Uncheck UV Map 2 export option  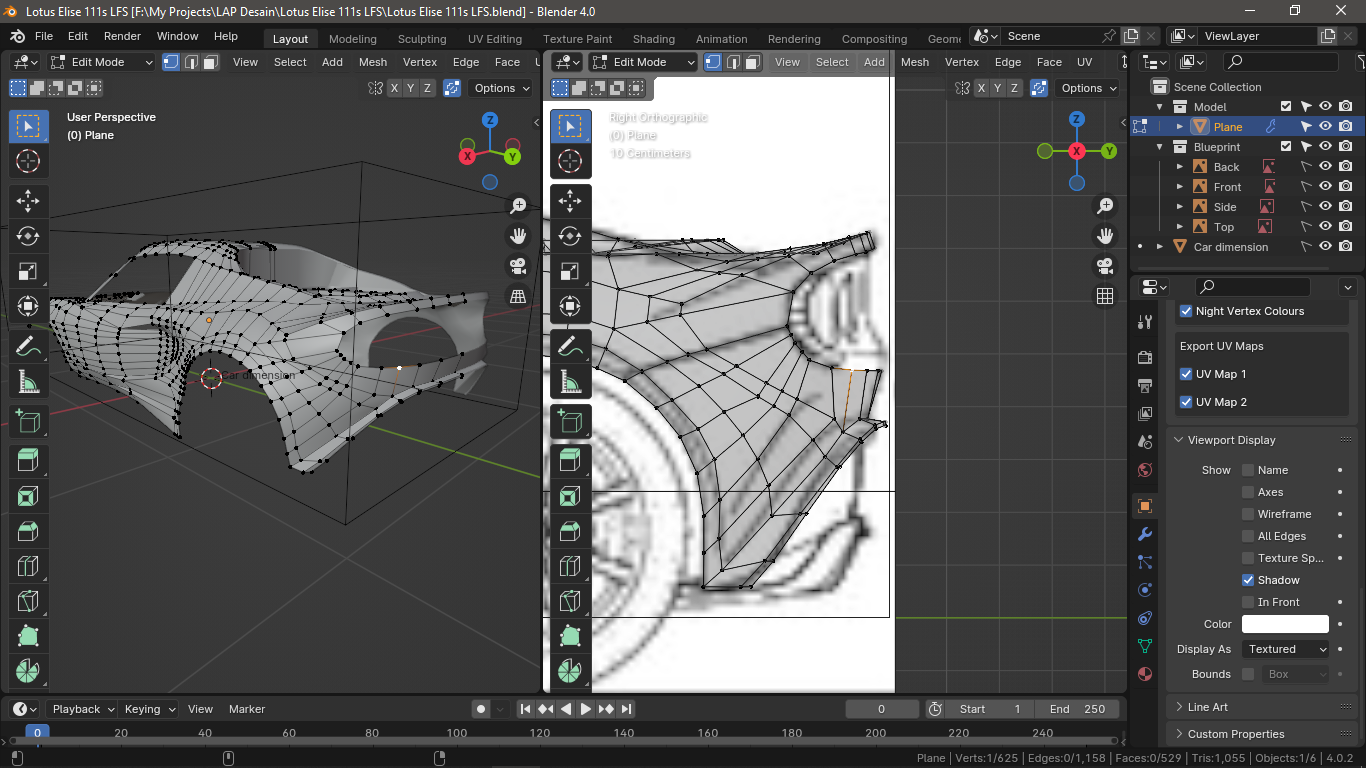1186,402
